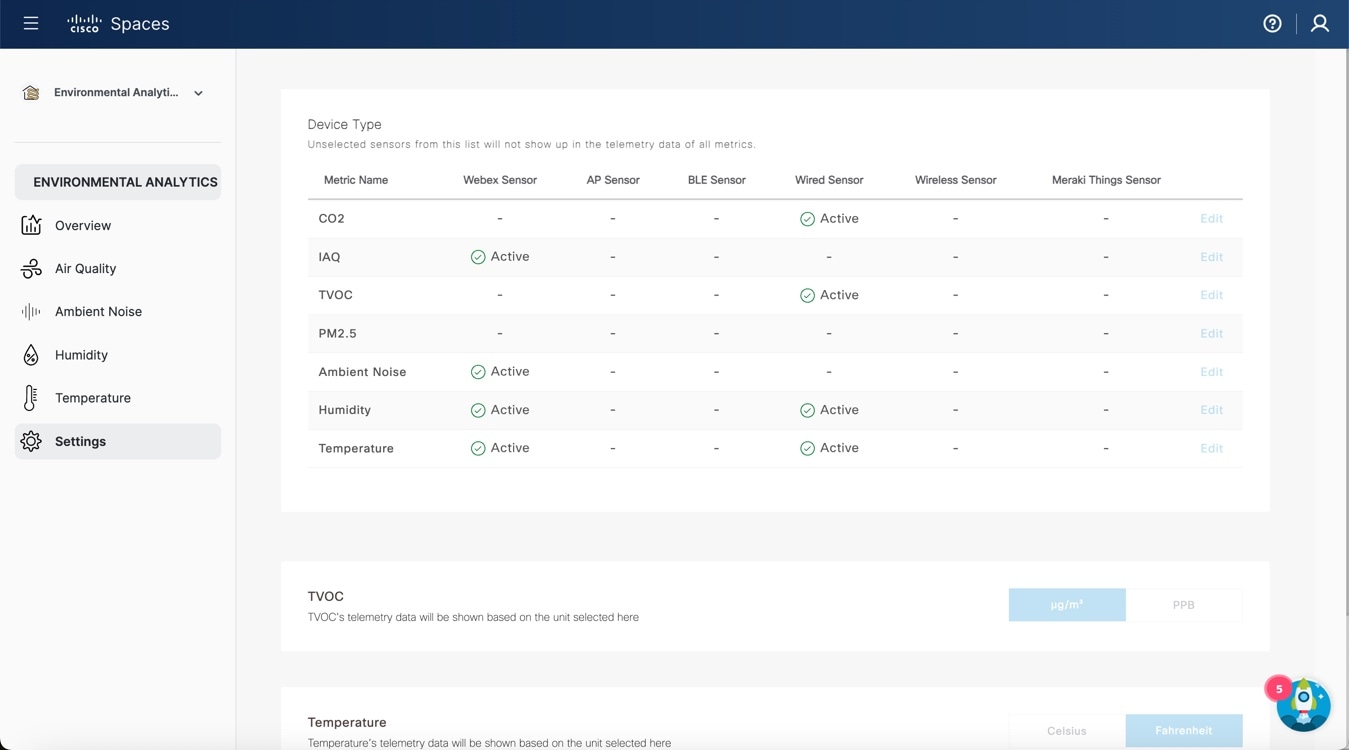Image resolution: width=1349 pixels, height=750 pixels.
Task: Switch temperature unit to Fahrenheit
Action: point(1184,731)
